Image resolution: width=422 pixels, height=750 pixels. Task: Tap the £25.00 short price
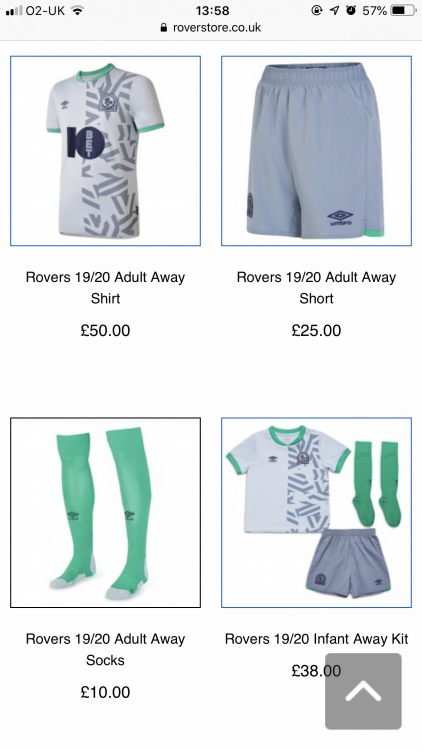(x=316, y=331)
